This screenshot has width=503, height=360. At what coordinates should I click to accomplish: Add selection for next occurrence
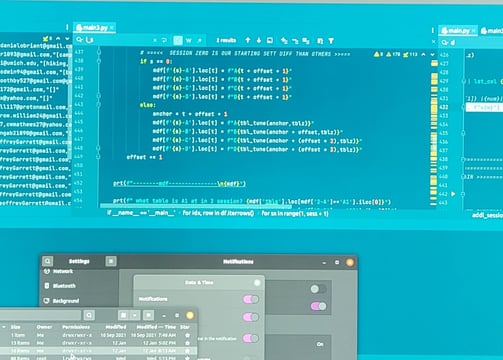point(284,41)
